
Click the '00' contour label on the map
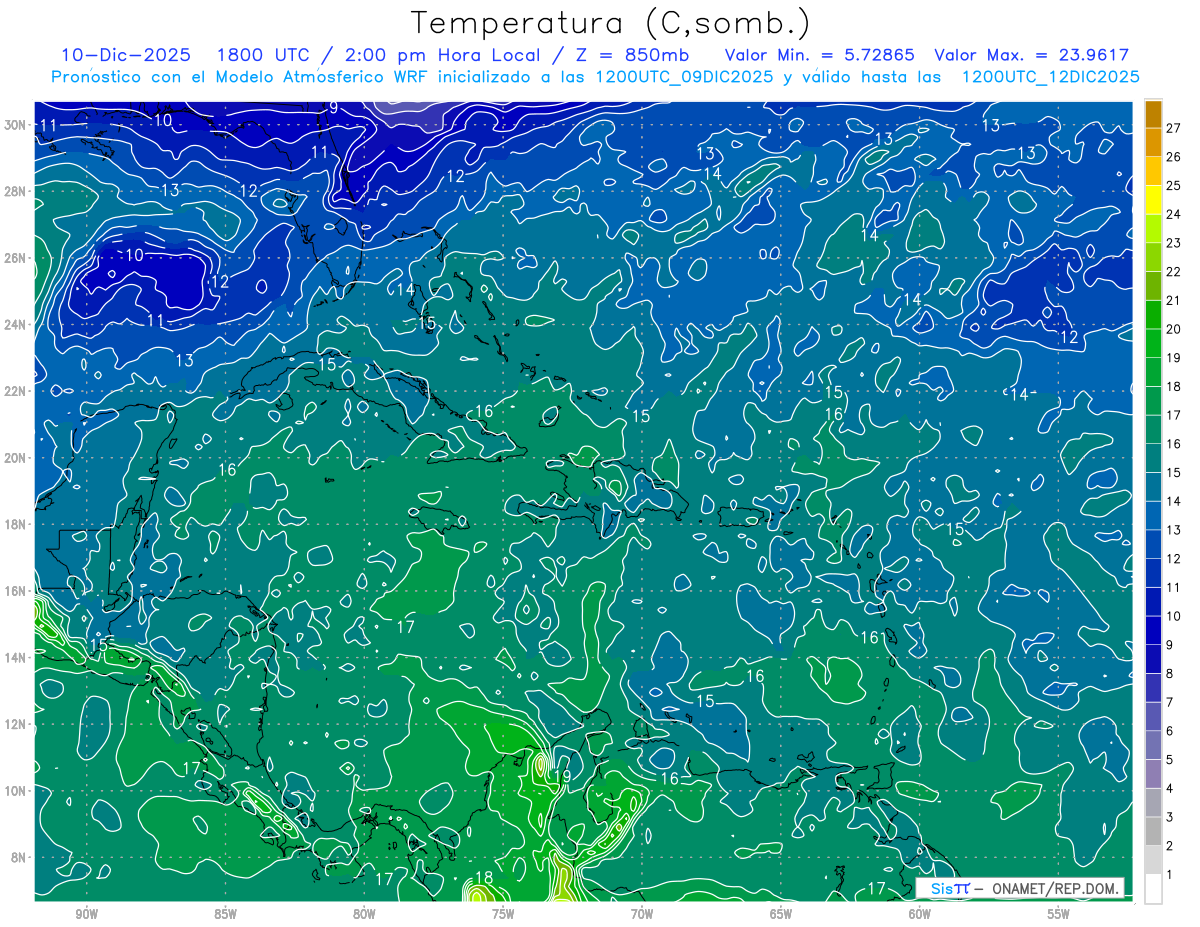tap(769, 254)
